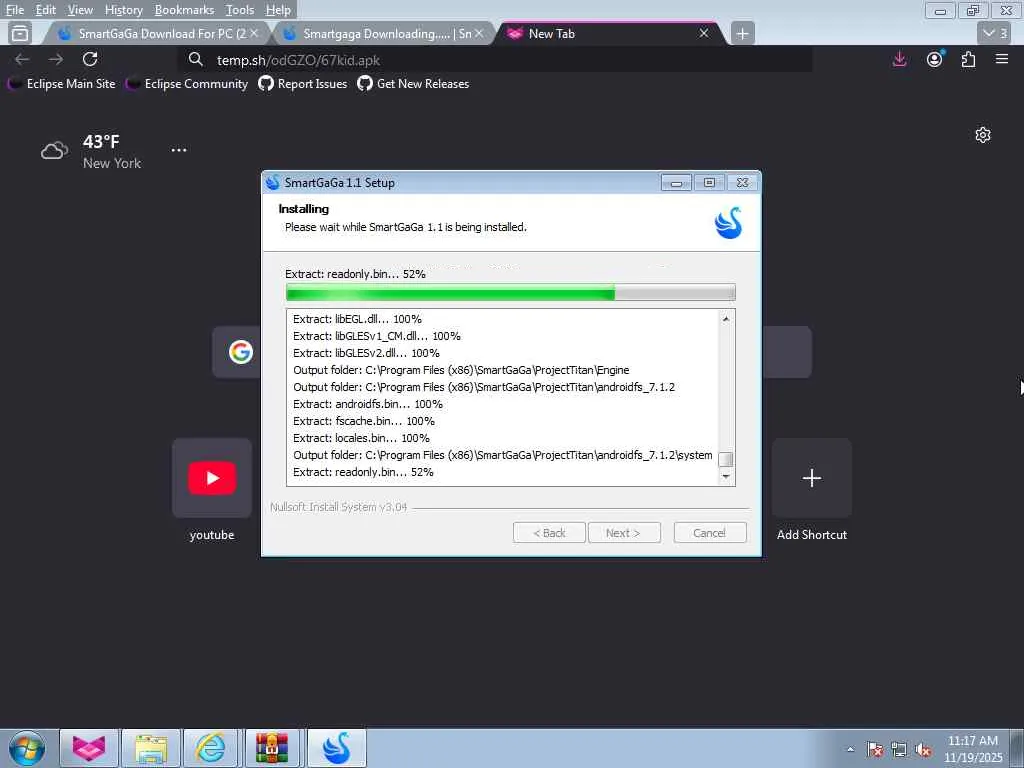The height and width of the screenshot is (768, 1024).
Task: Launch Internet Explorer from taskbar
Action: tap(211, 748)
